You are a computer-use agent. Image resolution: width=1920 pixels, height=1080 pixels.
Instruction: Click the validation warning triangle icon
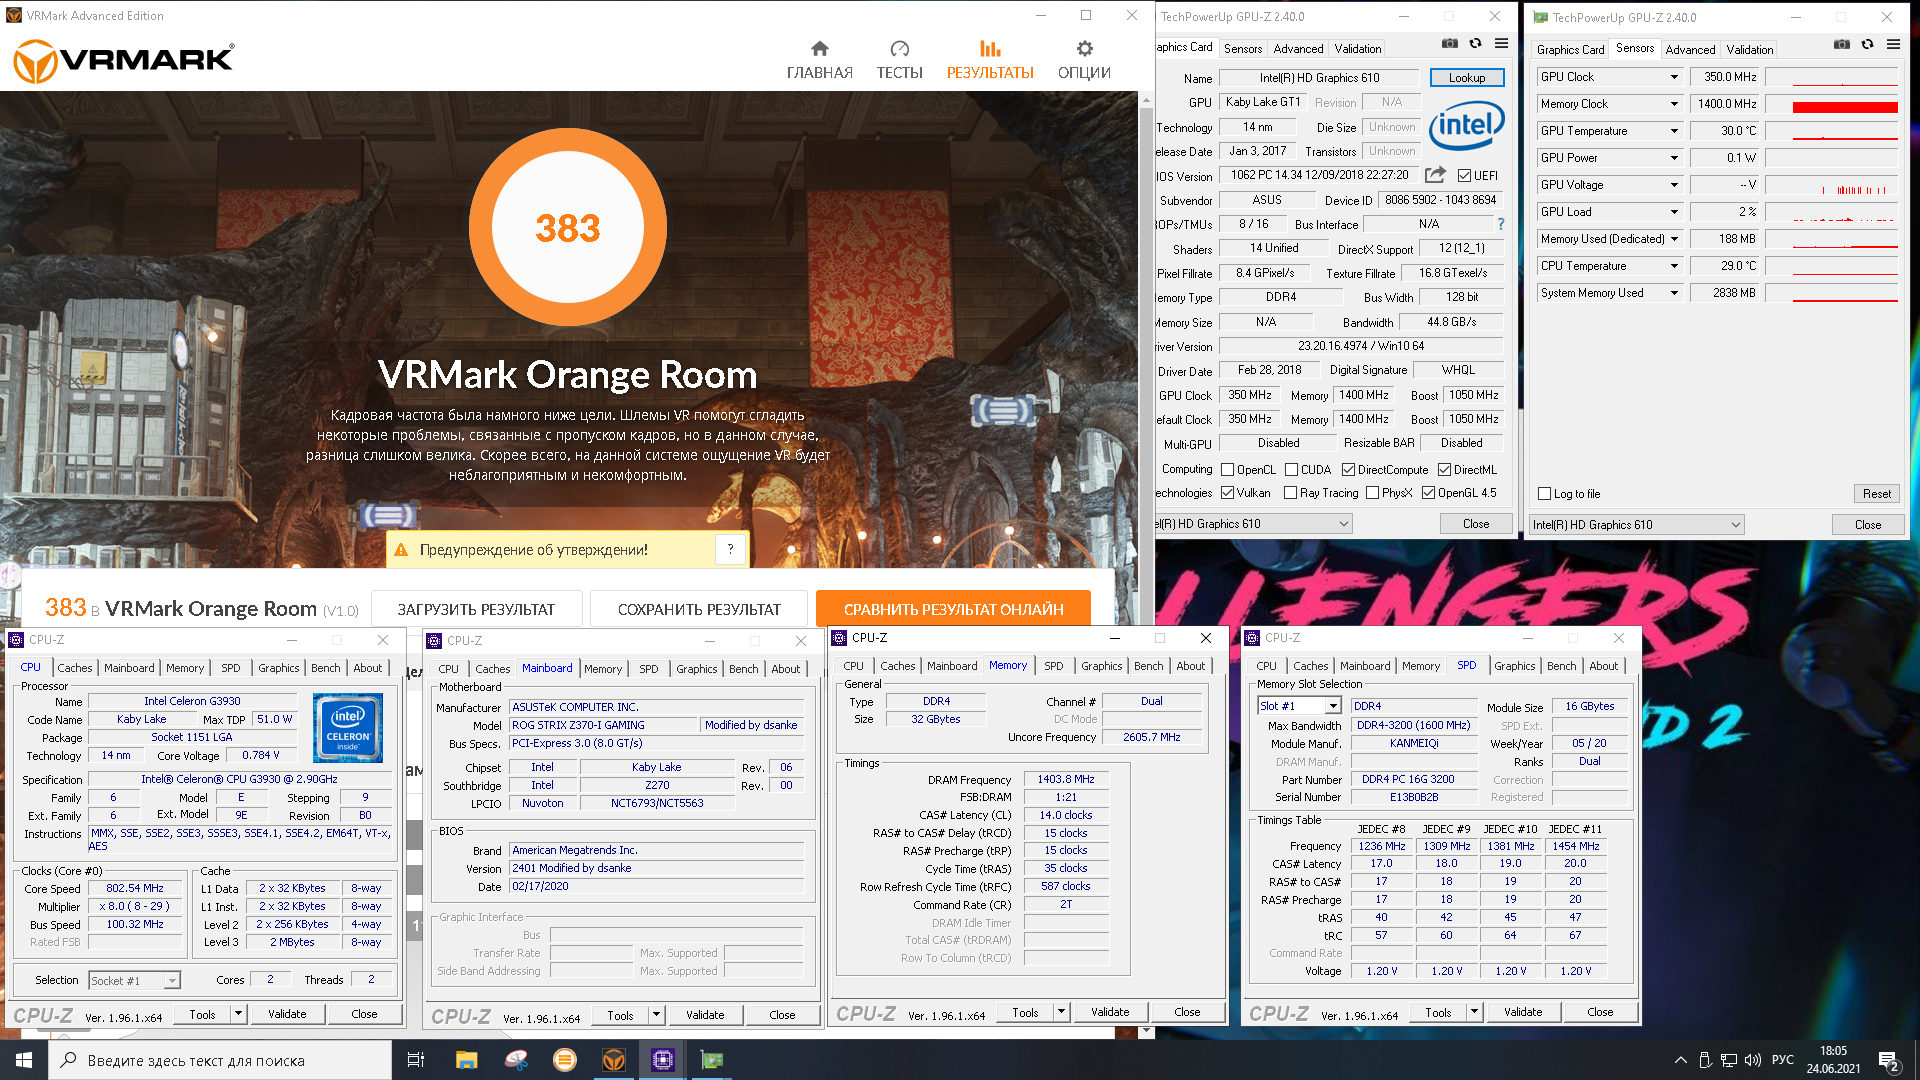click(x=401, y=550)
